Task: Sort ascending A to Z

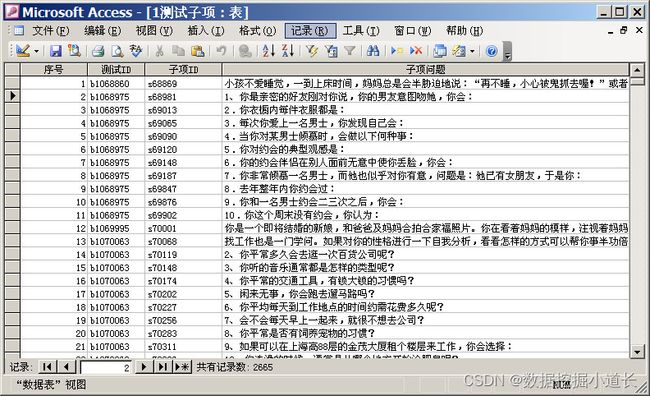Action: (269, 51)
